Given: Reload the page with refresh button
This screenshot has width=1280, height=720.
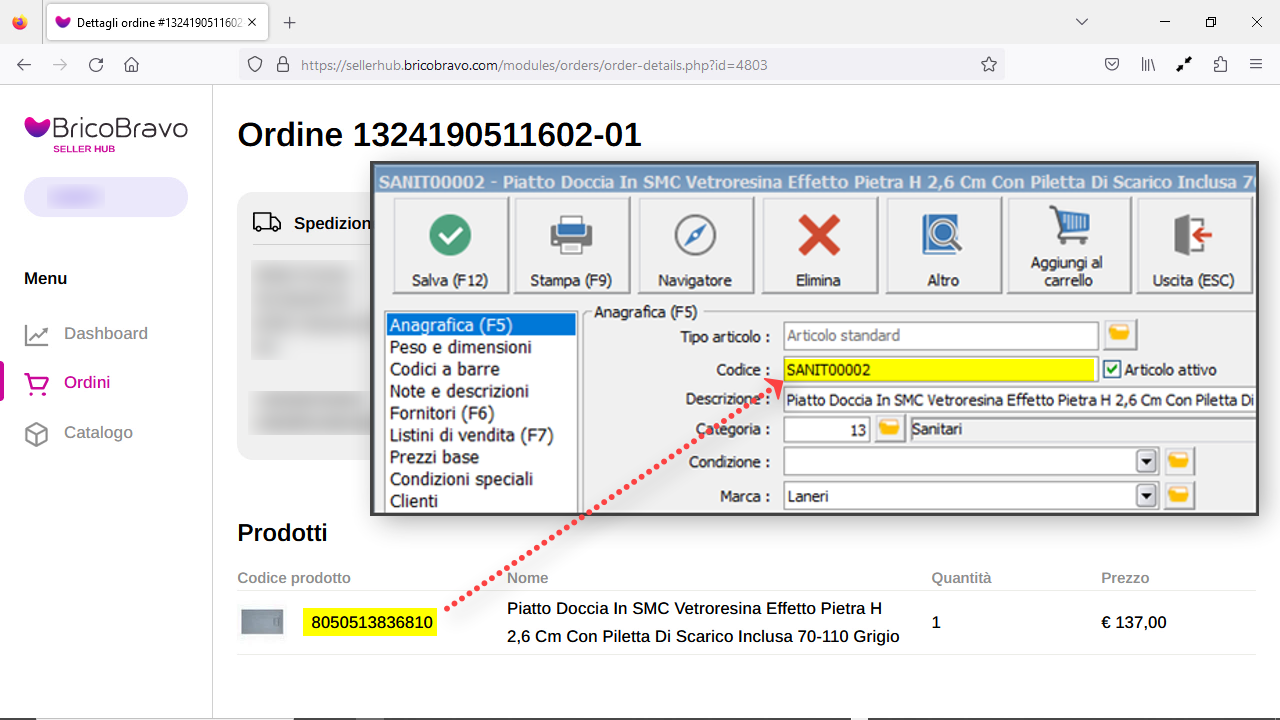Looking at the screenshot, I should tap(96, 65).
